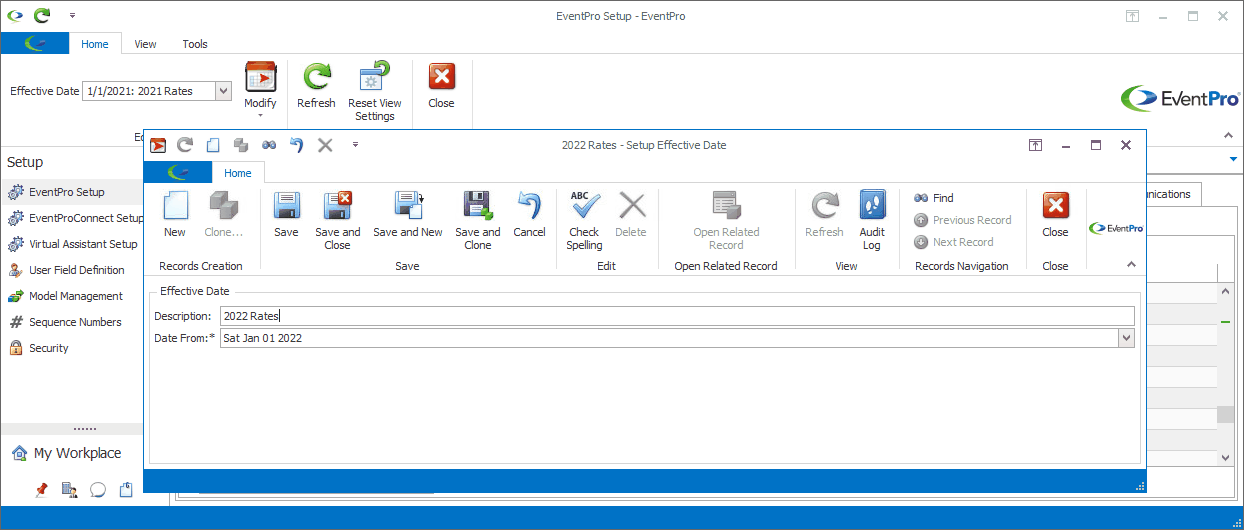Click refresh icon in dialog quick access toolbar
1244x530 pixels.
click(x=185, y=145)
